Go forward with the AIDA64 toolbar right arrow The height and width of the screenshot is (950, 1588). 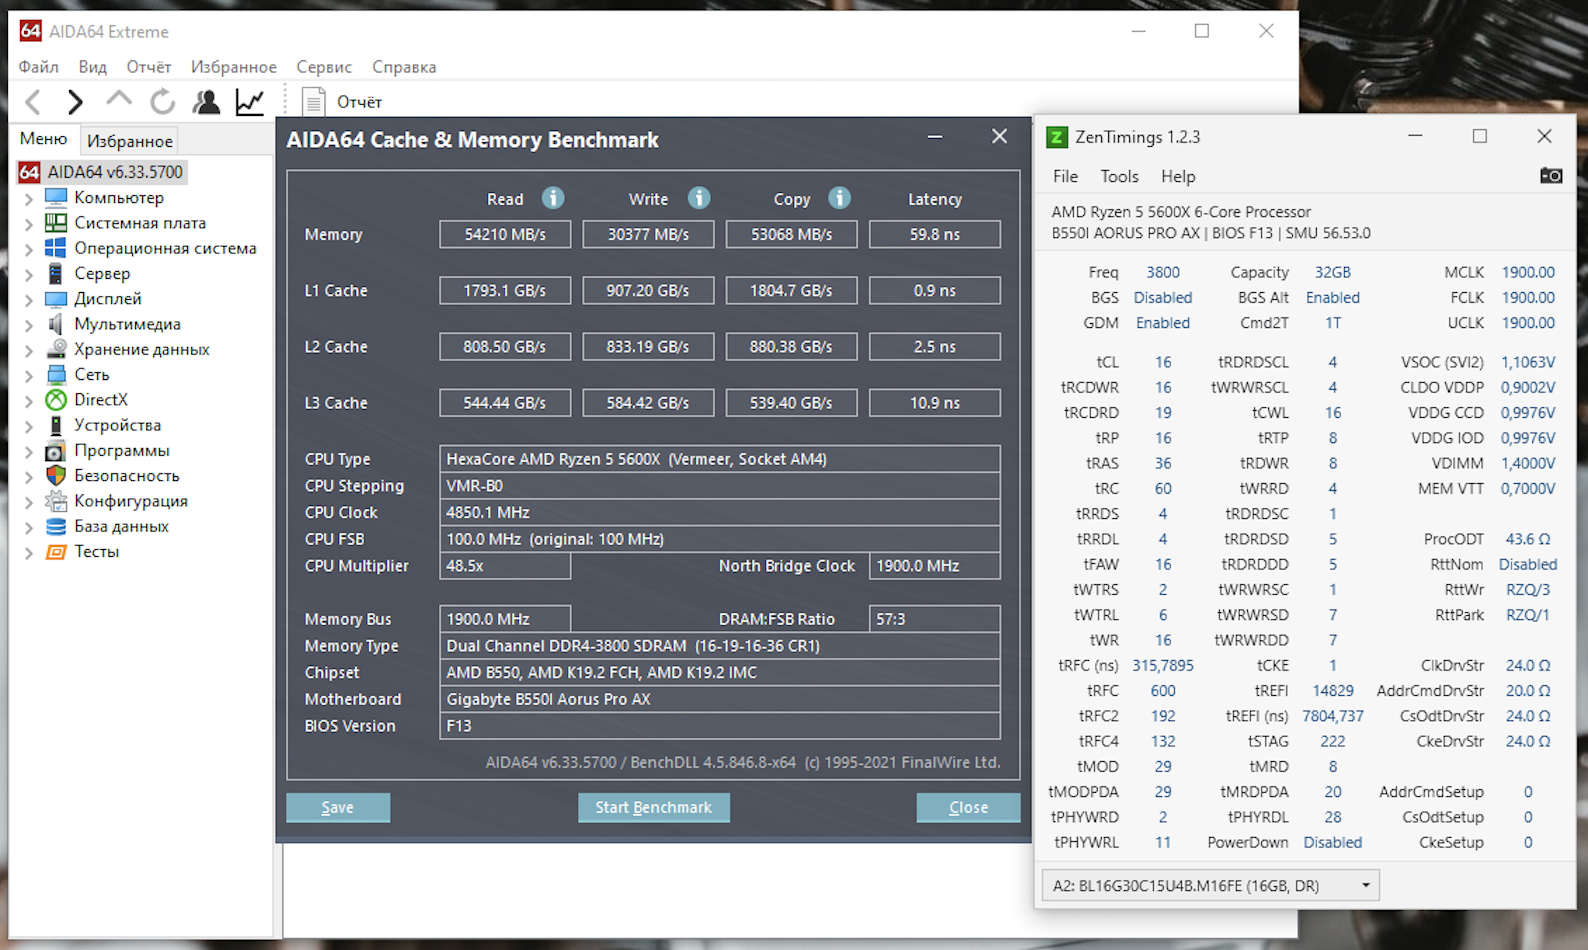click(x=75, y=101)
